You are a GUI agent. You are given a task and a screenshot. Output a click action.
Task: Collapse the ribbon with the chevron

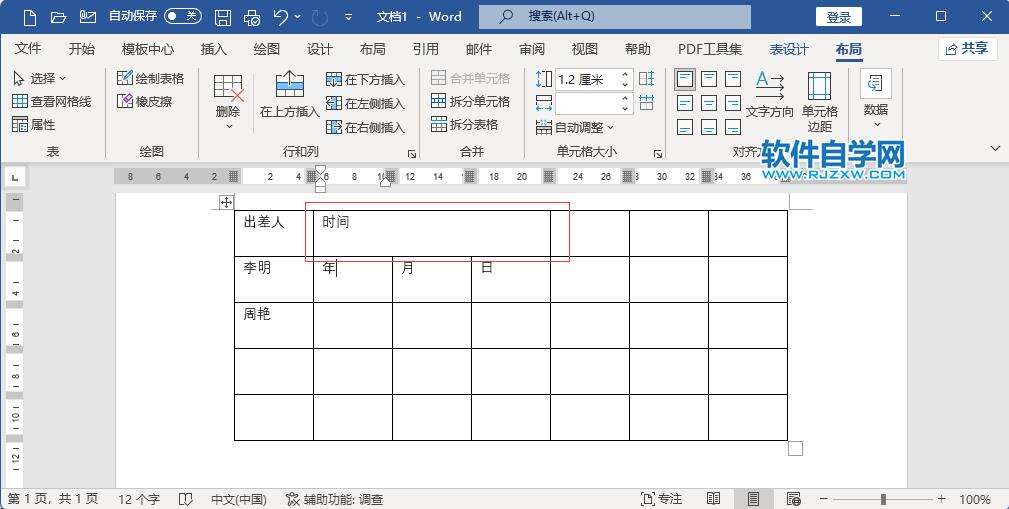point(994,149)
